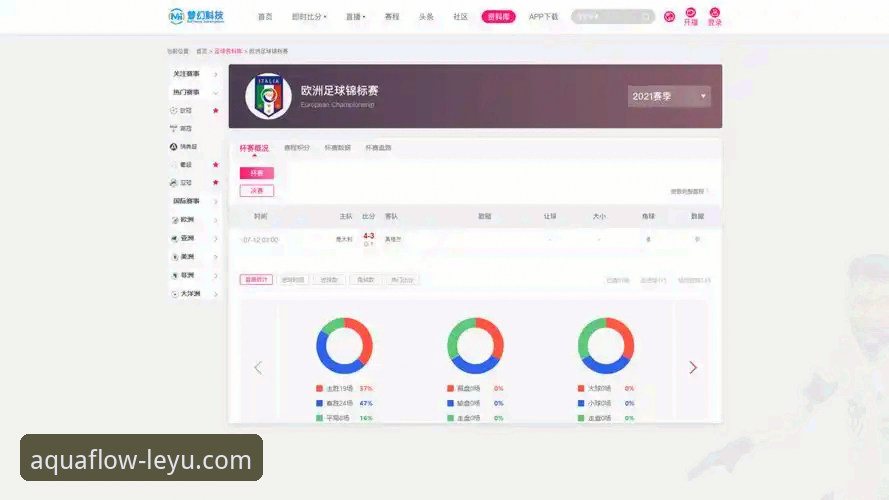This screenshot has width=889, height=500.
Task: Toggle favorite star for 亚冠
Action: tap(215, 183)
